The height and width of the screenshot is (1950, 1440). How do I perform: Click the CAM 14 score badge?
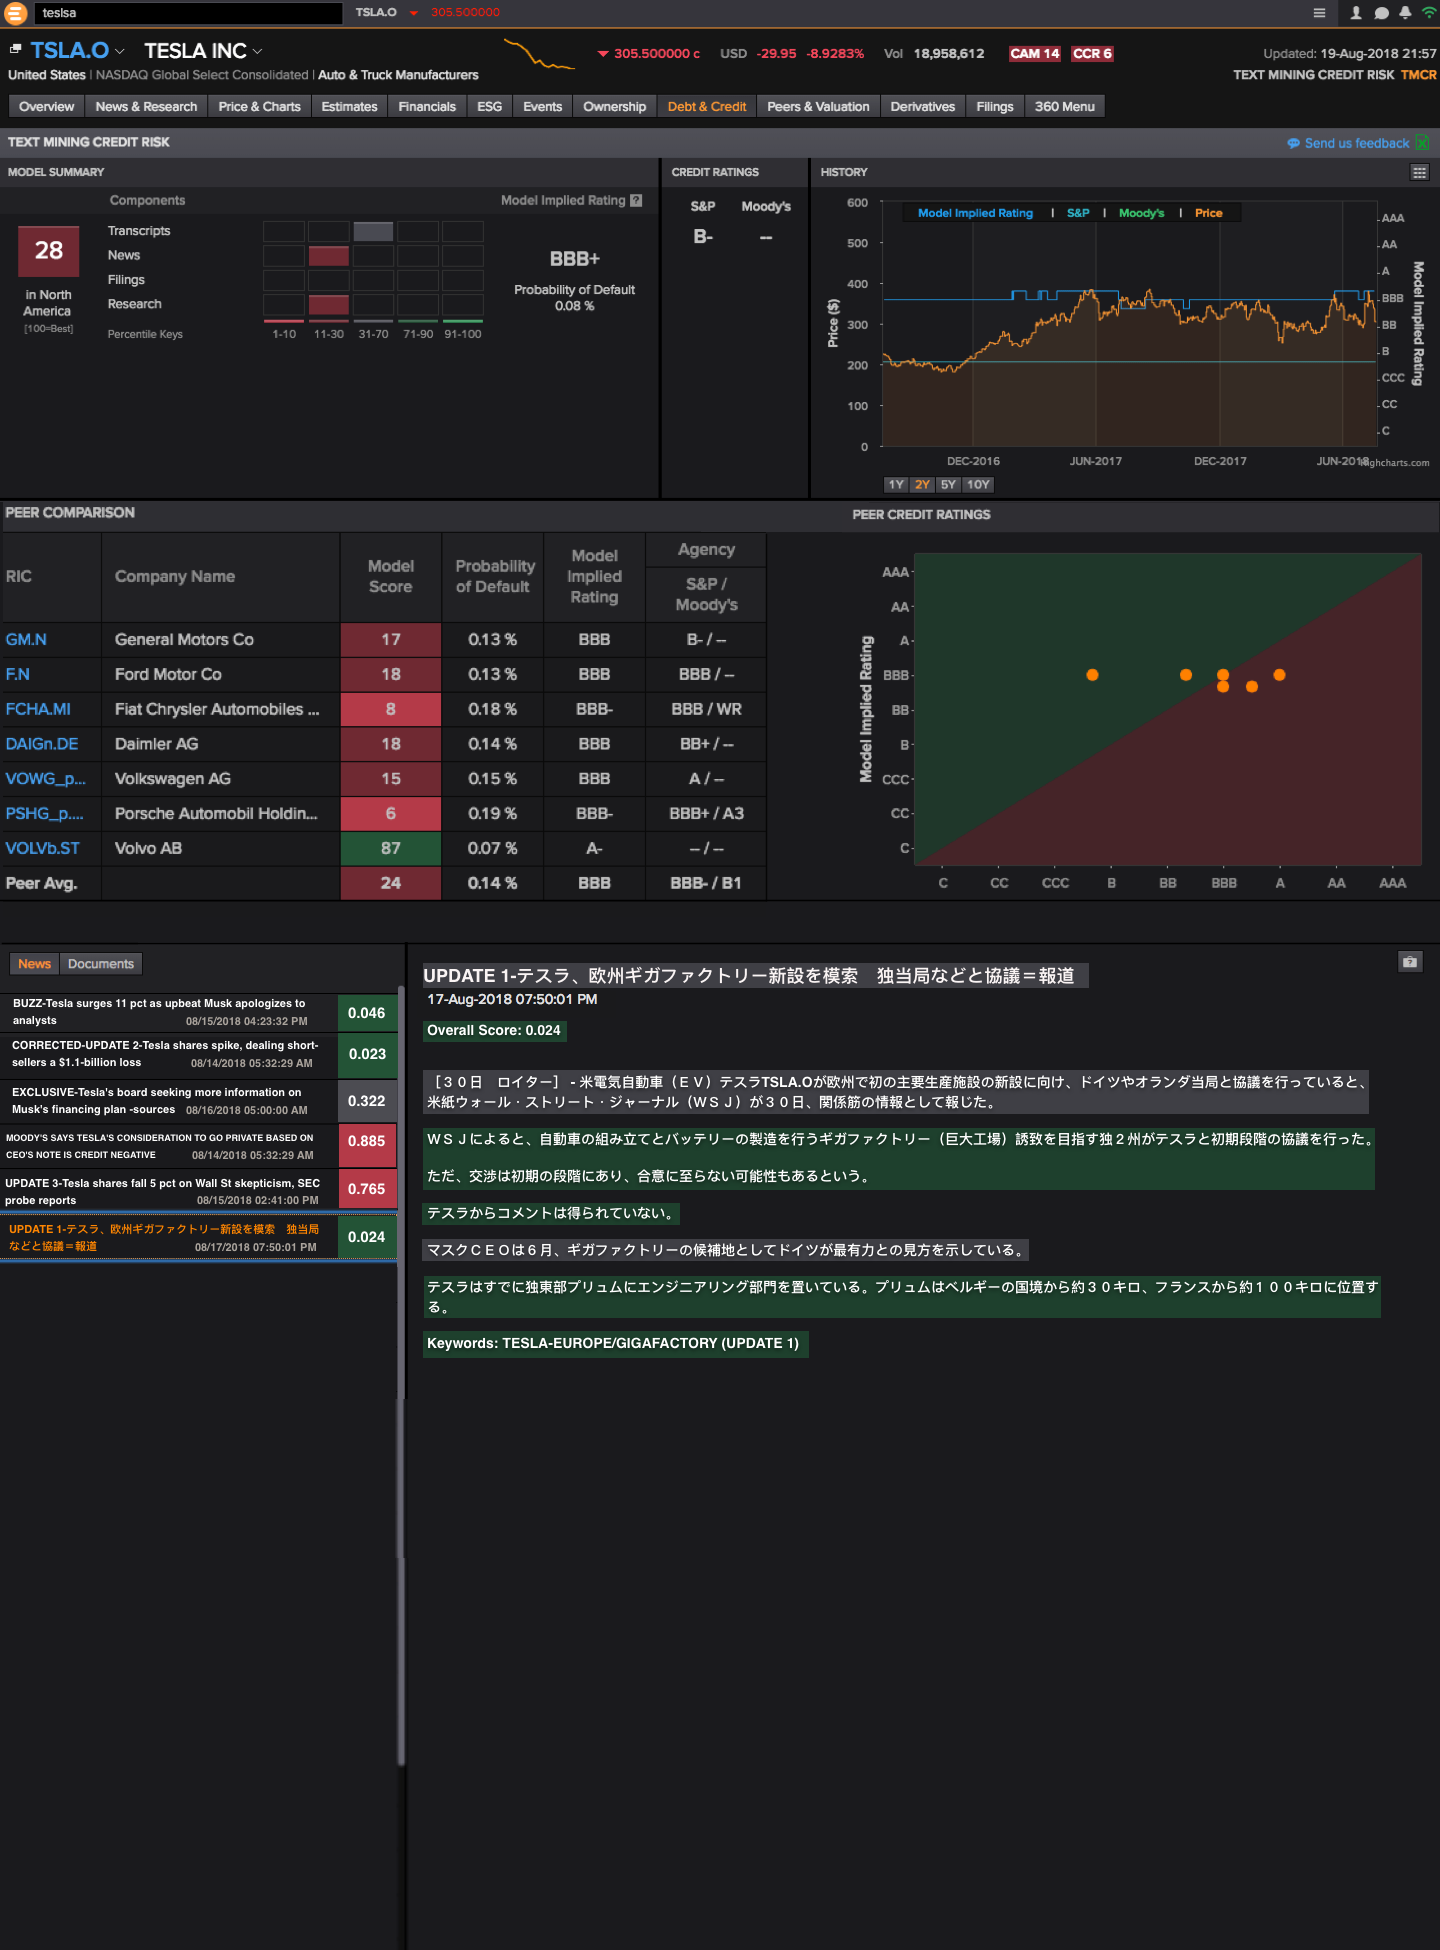(x=1034, y=54)
